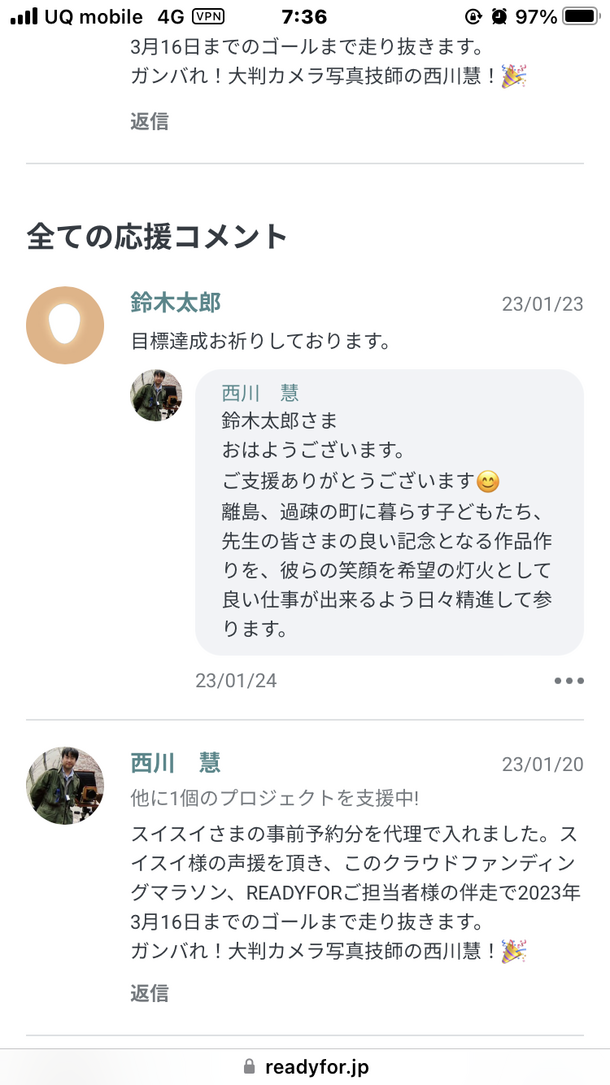
Task: Tap the VPN indicator in the status bar
Action: [208, 17]
